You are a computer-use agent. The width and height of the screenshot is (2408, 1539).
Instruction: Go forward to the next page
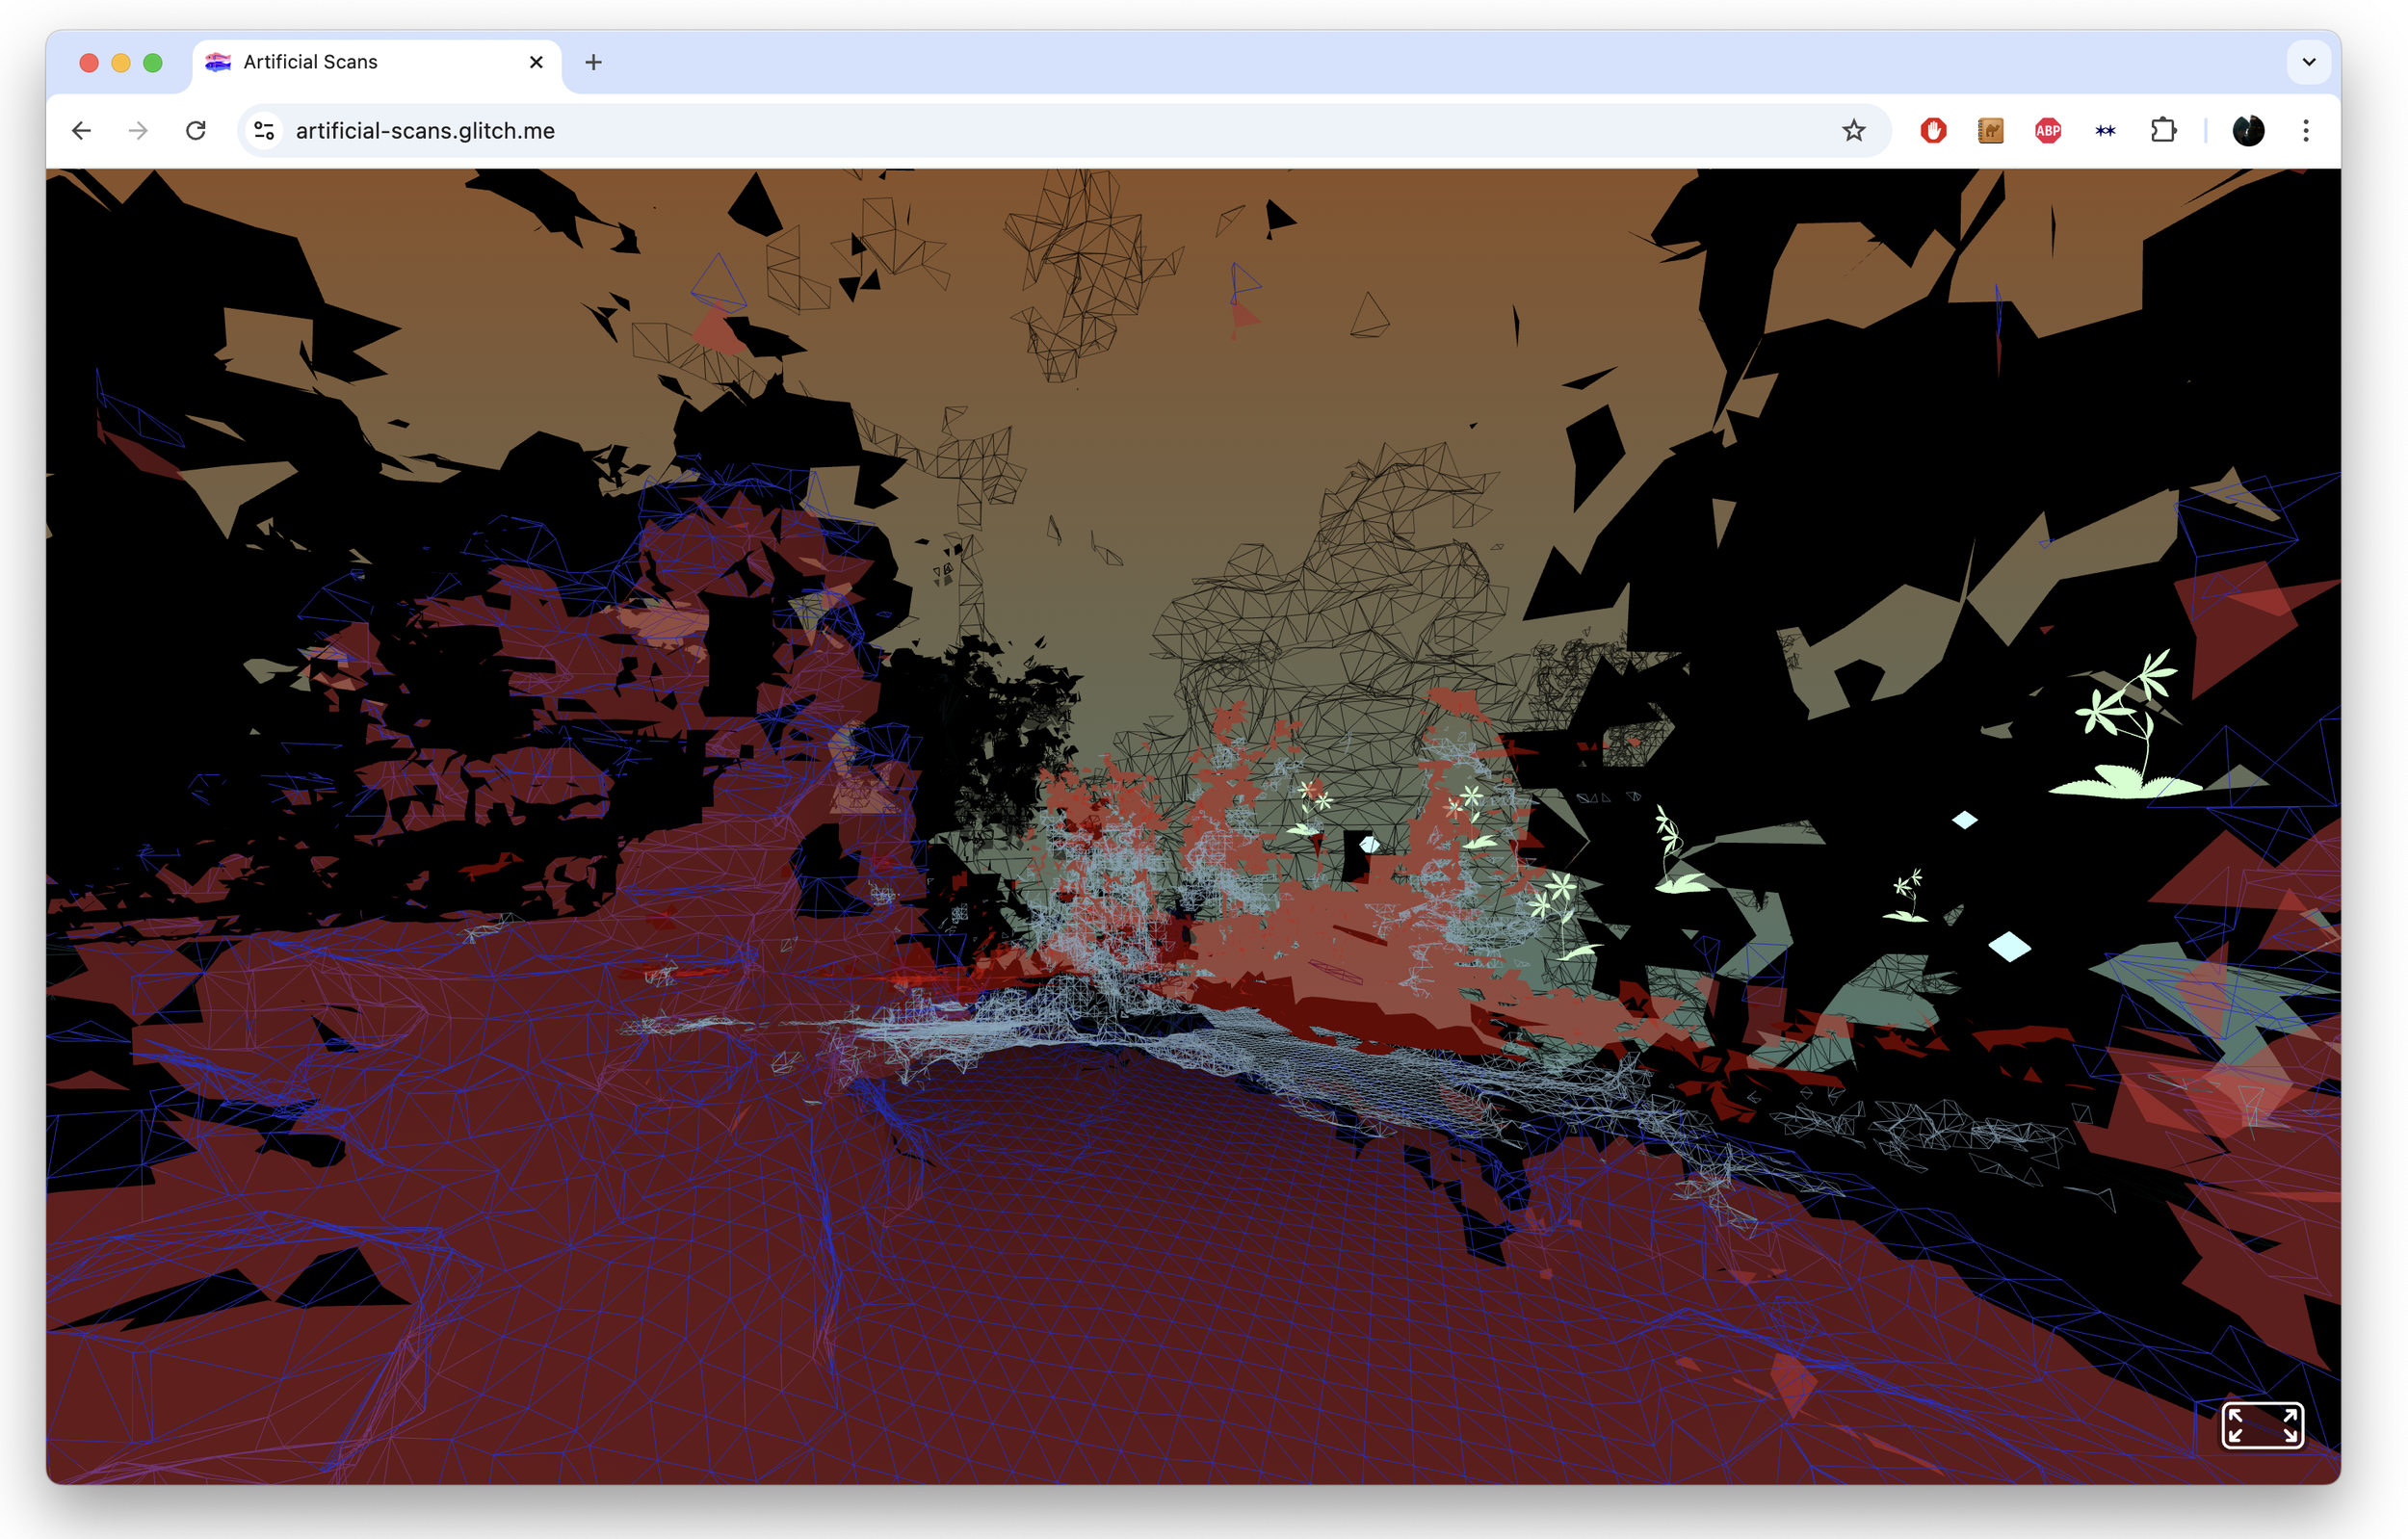coord(138,131)
